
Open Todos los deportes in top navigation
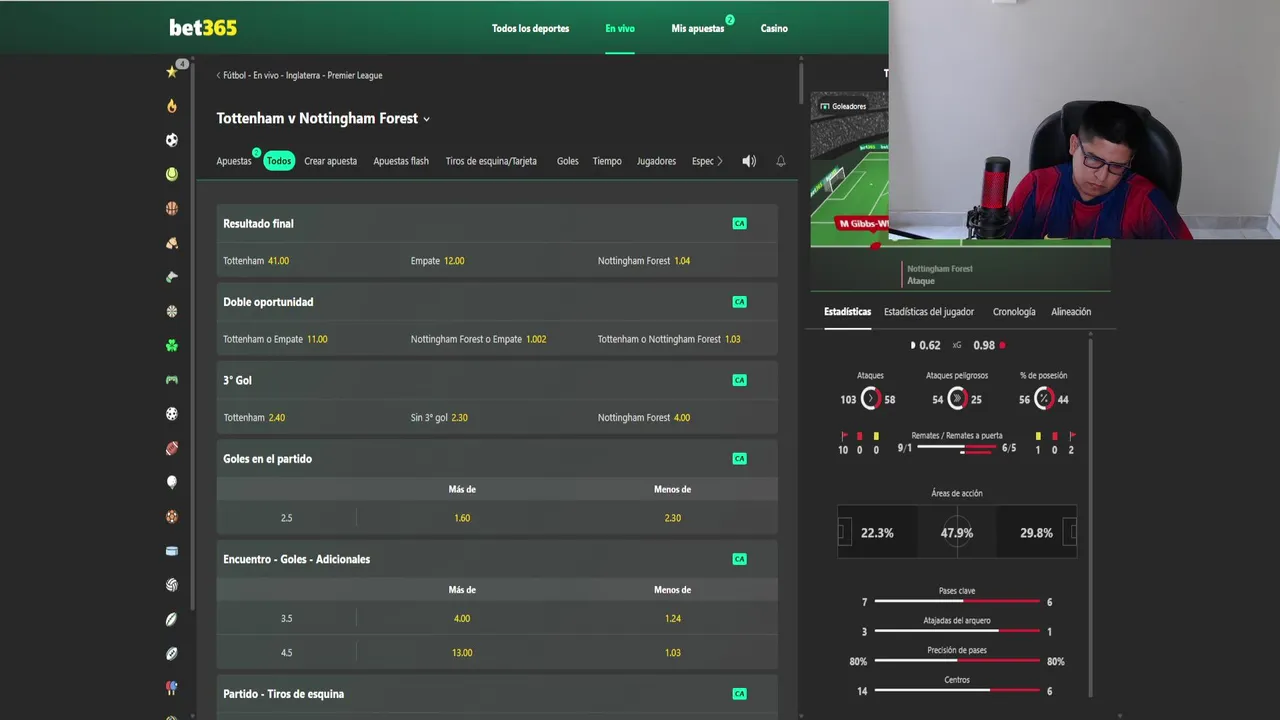click(x=530, y=28)
